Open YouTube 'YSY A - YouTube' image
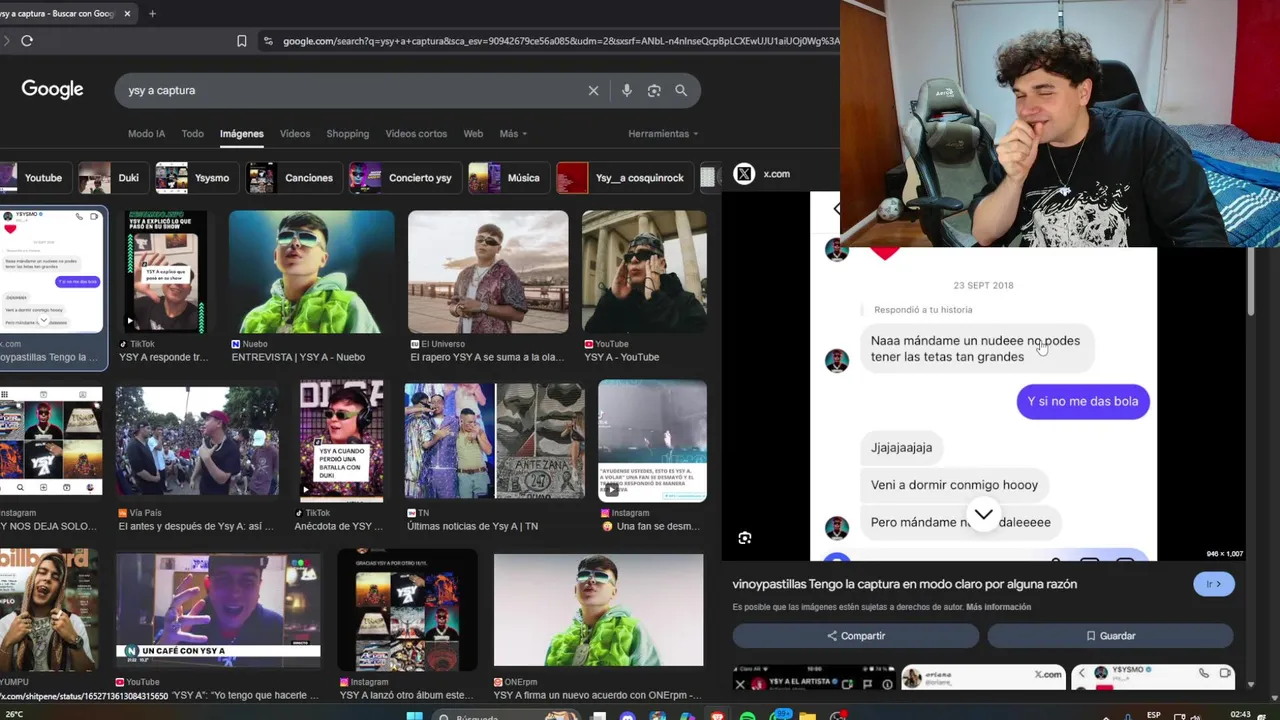 [644, 272]
